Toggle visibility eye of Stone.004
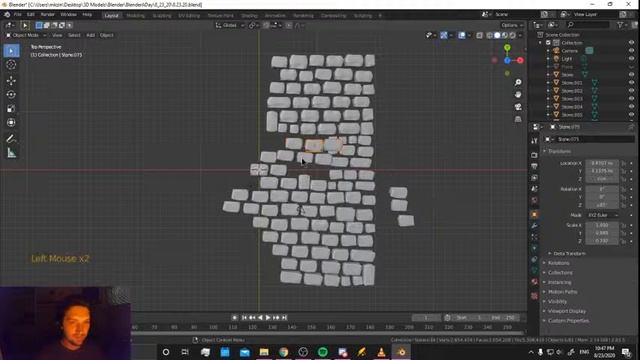This screenshot has width=640, height=360. [x=631, y=107]
